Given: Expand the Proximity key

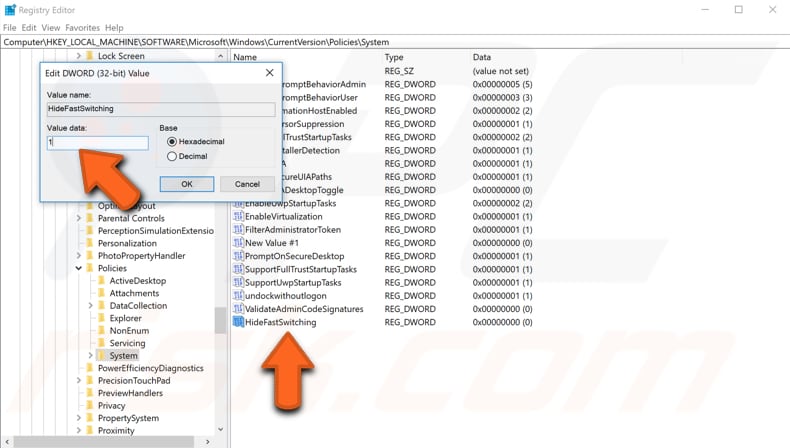Looking at the screenshot, I should (x=79, y=430).
